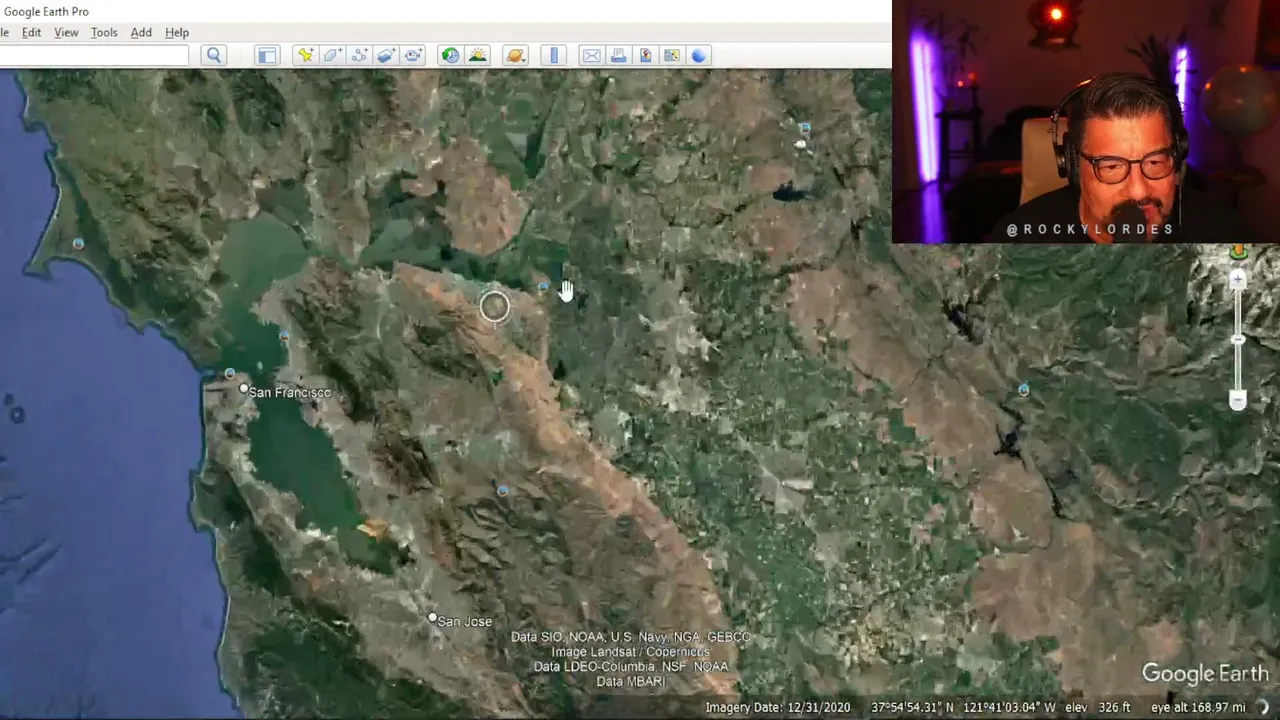Click the San Francisco city label
This screenshot has width=1280, height=720.
click(x=289, y=392)
